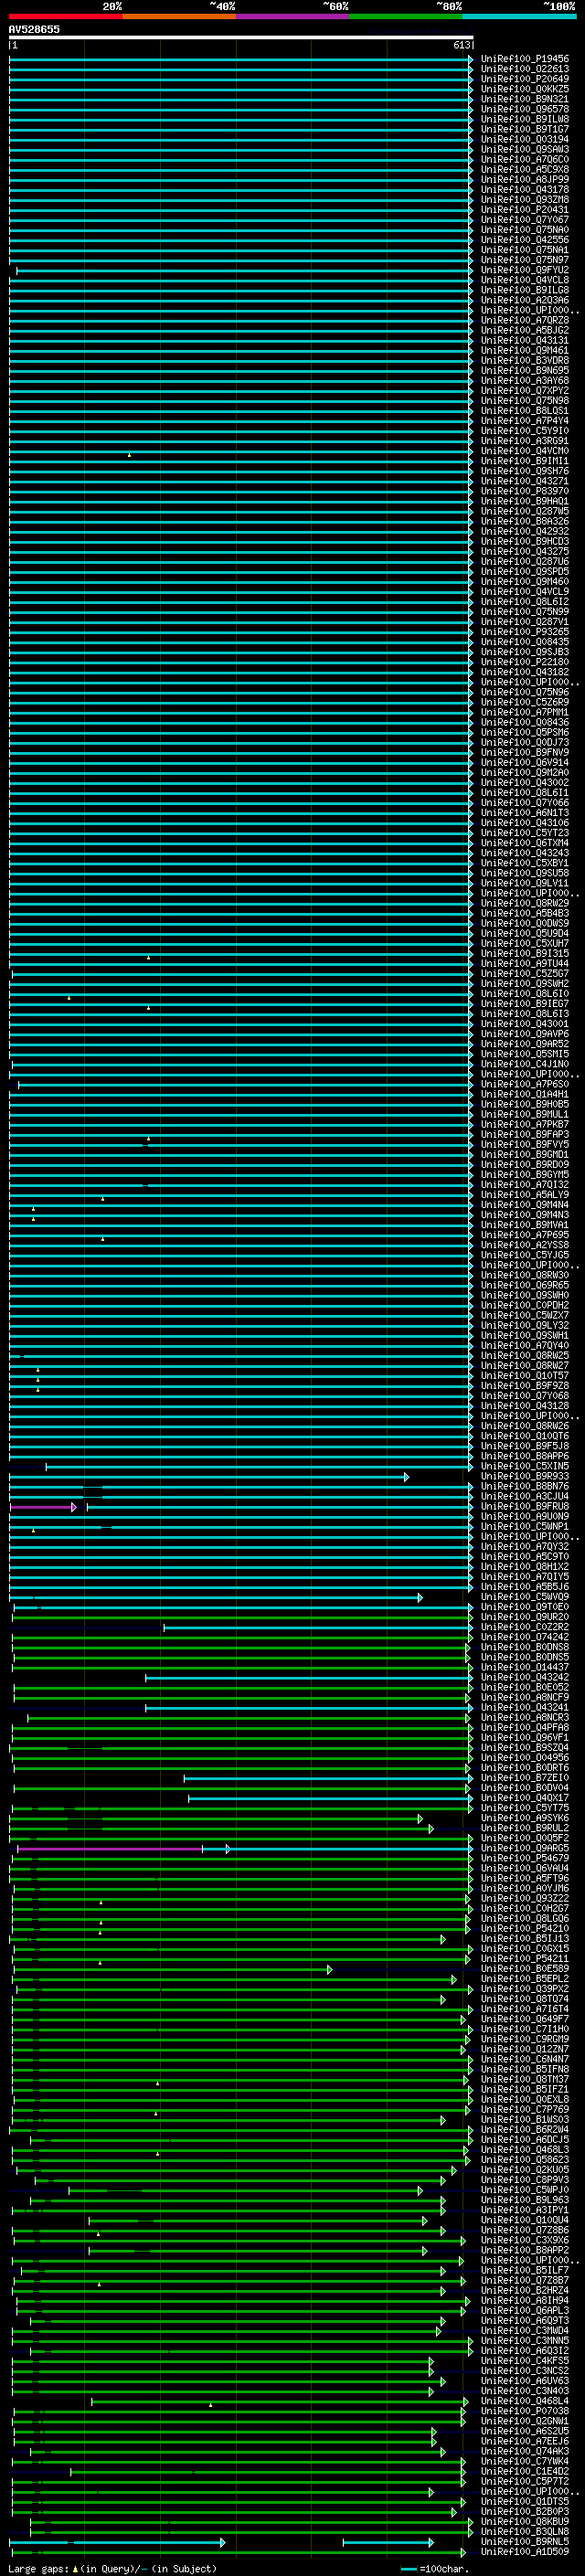The height and width of the screenshot is (2576, 585).
Task: Open hit UniRef100_Q96578
Action: pos(524,109)
